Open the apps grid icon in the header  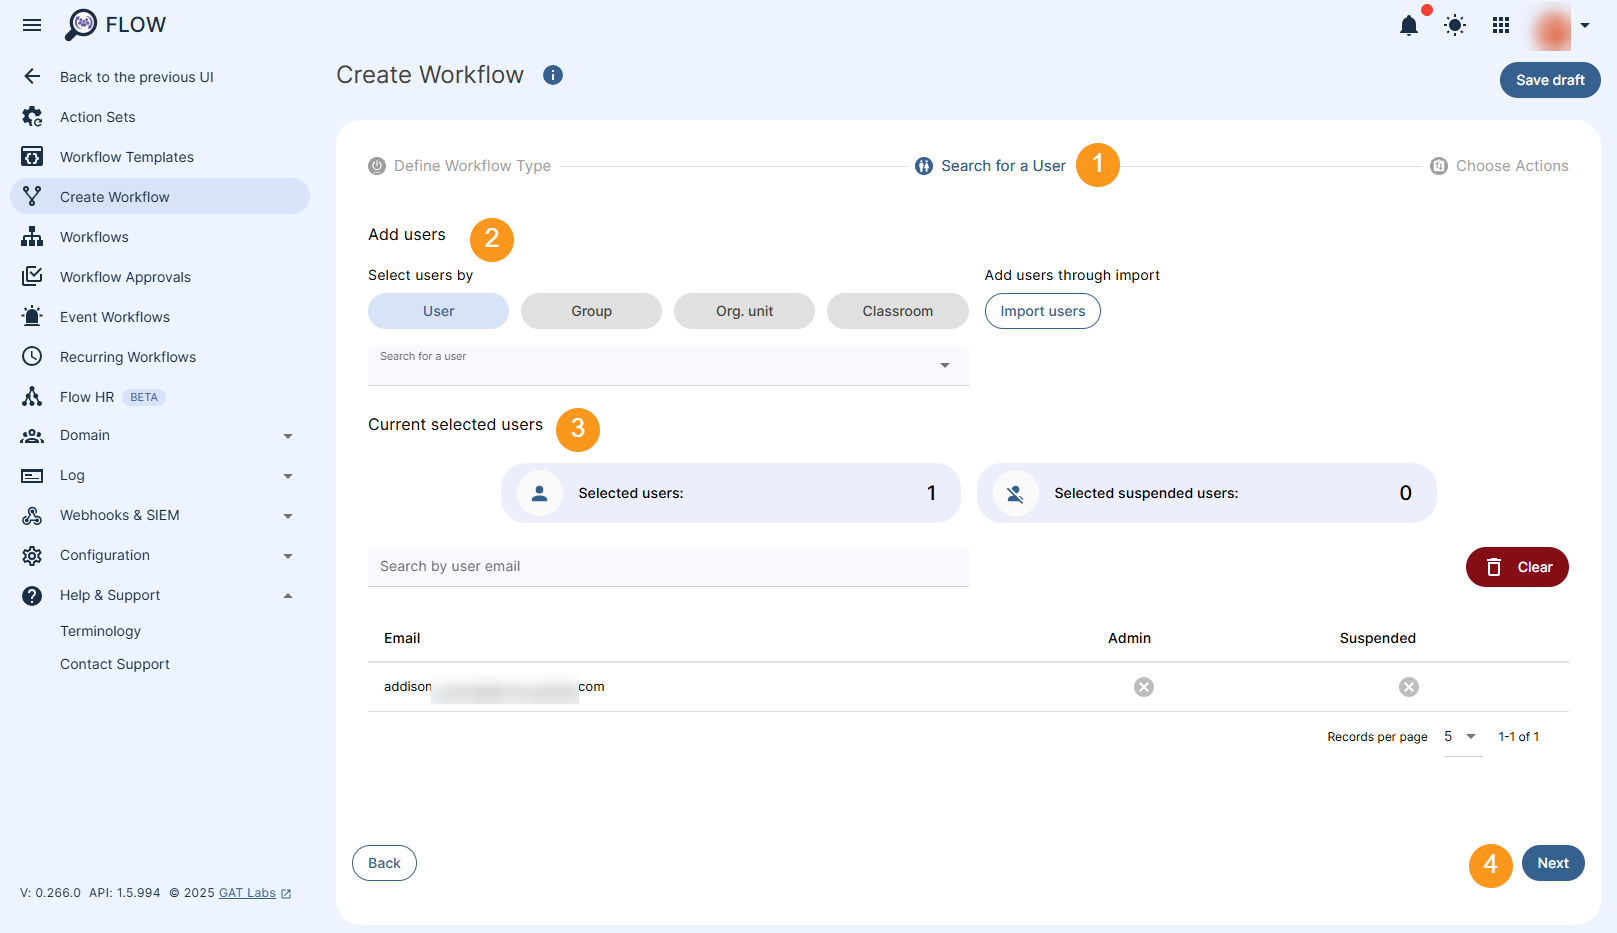click(1500, 25)
